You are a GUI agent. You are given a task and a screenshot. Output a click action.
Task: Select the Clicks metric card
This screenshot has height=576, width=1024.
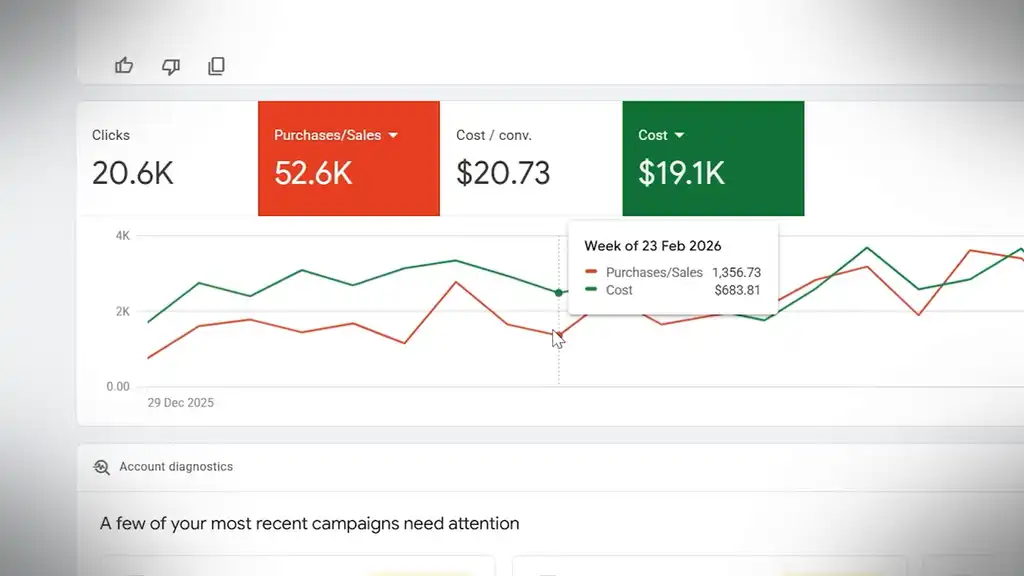click(168, 159)
